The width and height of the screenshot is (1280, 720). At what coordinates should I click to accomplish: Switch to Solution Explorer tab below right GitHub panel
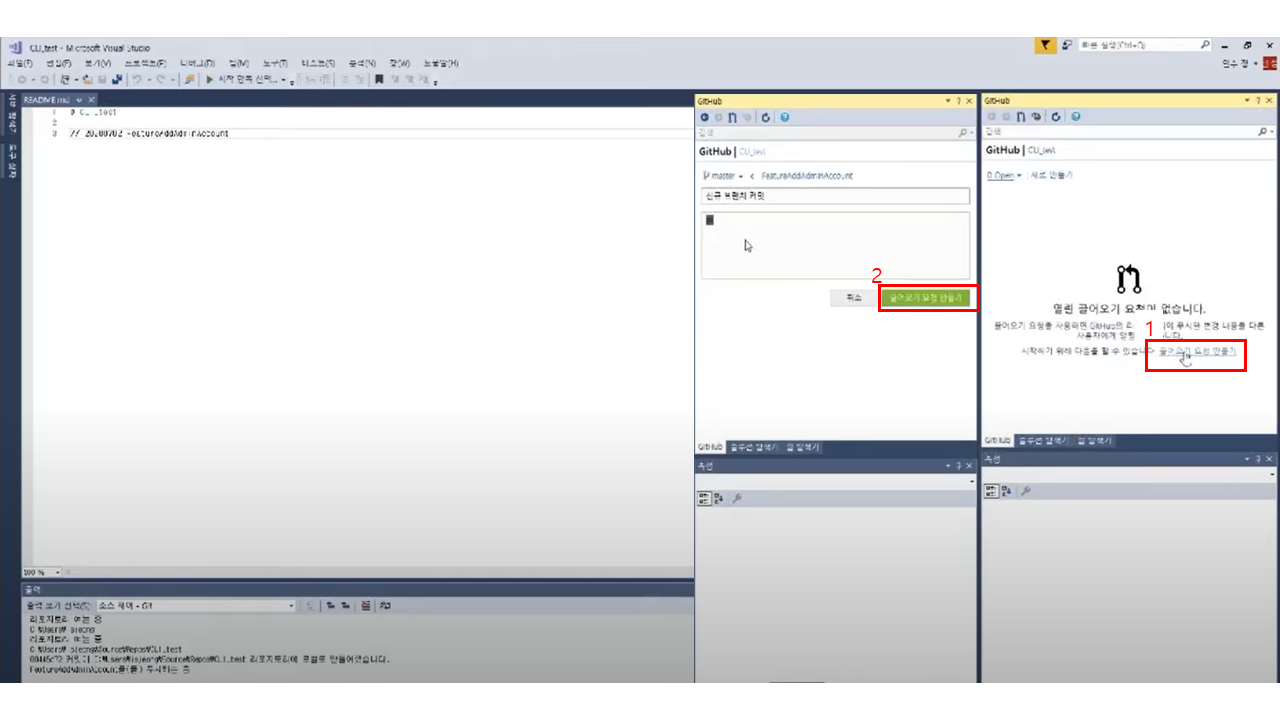(1043, 440)
